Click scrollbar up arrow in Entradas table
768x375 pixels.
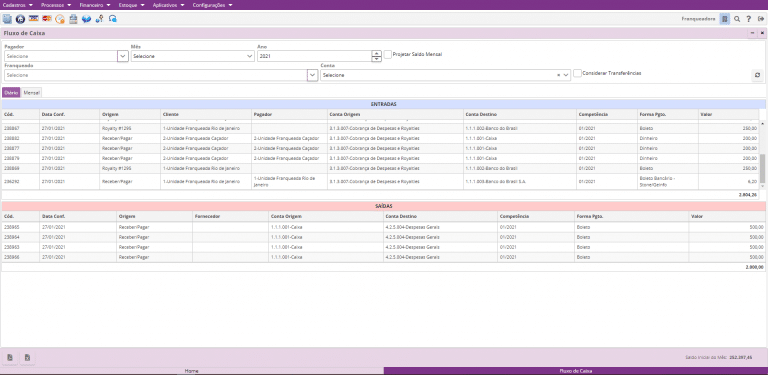(762, 123)
